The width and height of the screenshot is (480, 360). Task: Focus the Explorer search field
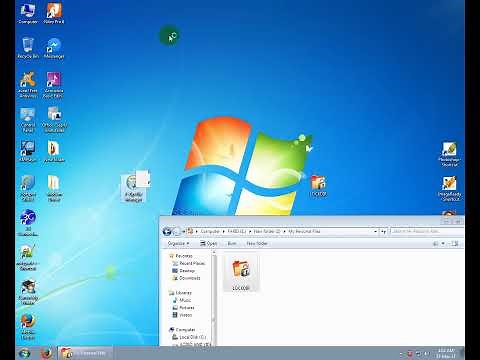point(426,231)
